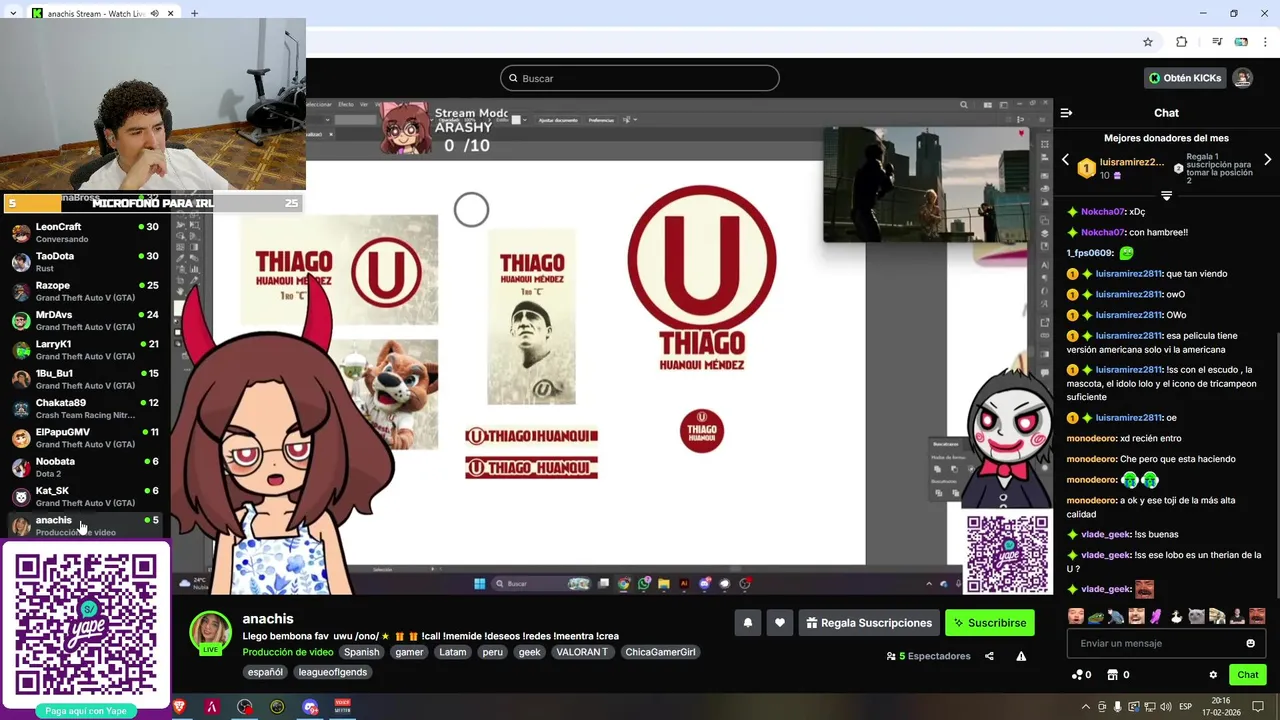
Task: Open Discord from the taskbar
Action: point(310,706)
